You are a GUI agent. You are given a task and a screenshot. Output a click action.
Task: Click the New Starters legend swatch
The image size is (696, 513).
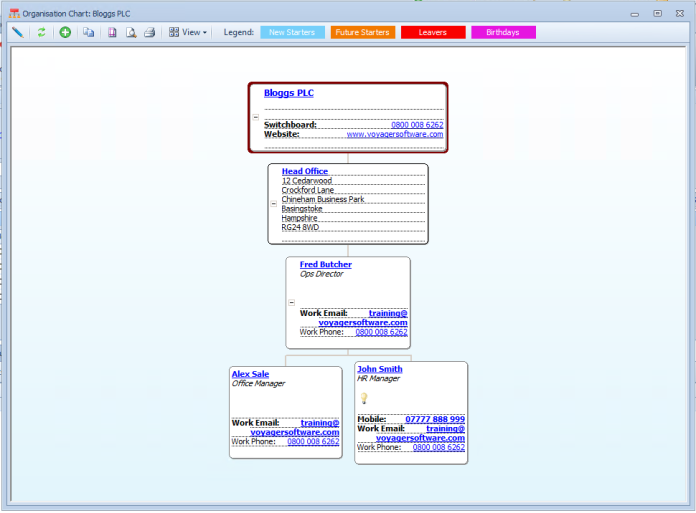click(292, 32)
